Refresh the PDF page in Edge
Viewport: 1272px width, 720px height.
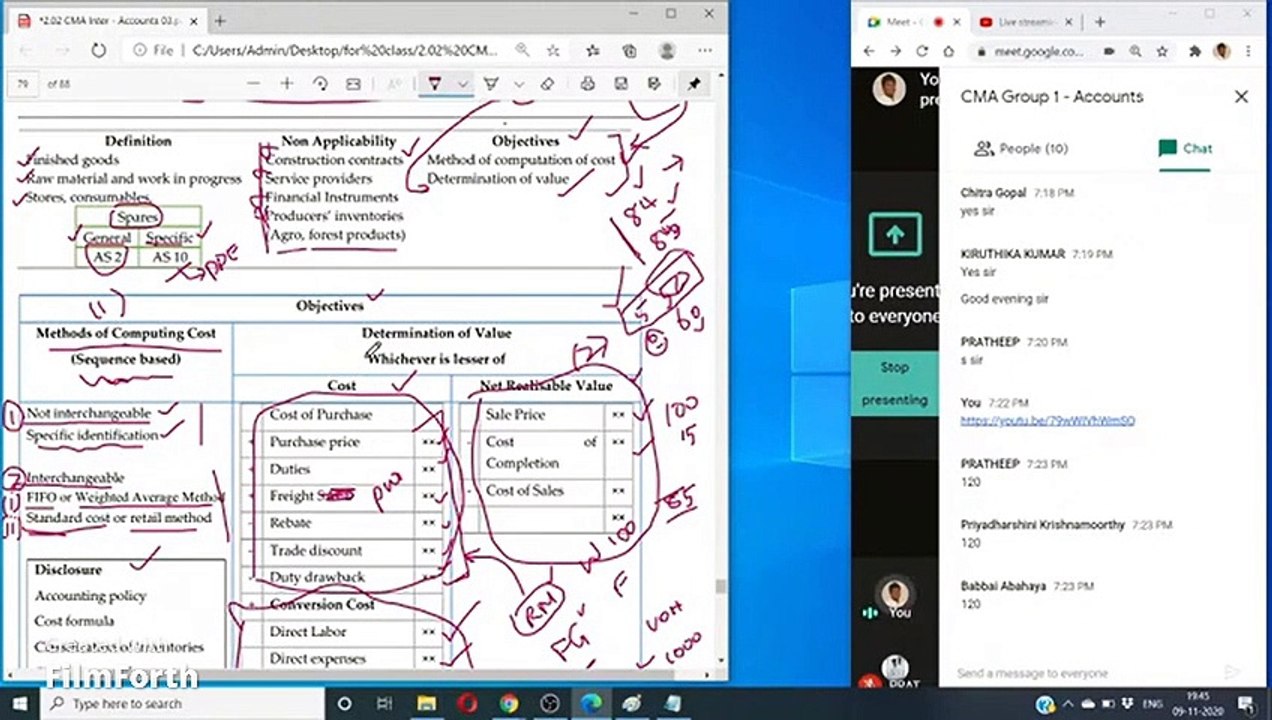pyautogui.click(x=98, y=50)
